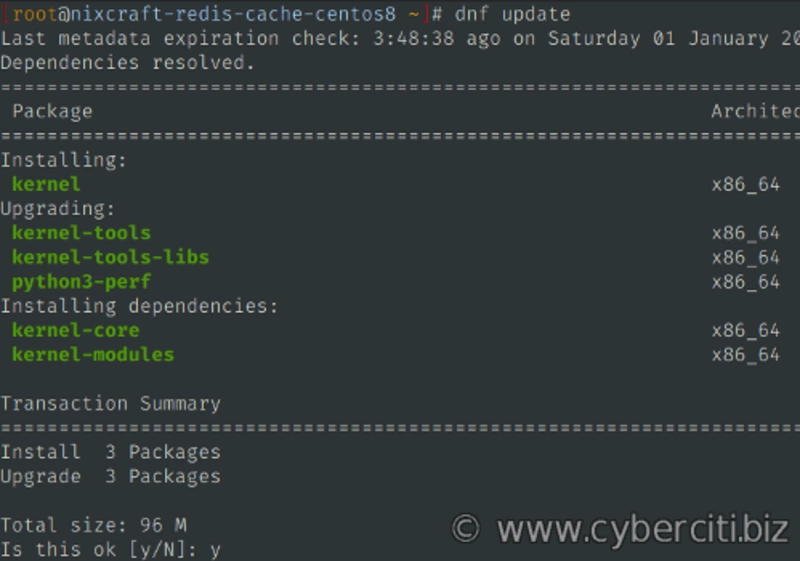Click the kernel-tools-libs package entry
This screenshot has height=561, width=800.
[x=110, y=257]
